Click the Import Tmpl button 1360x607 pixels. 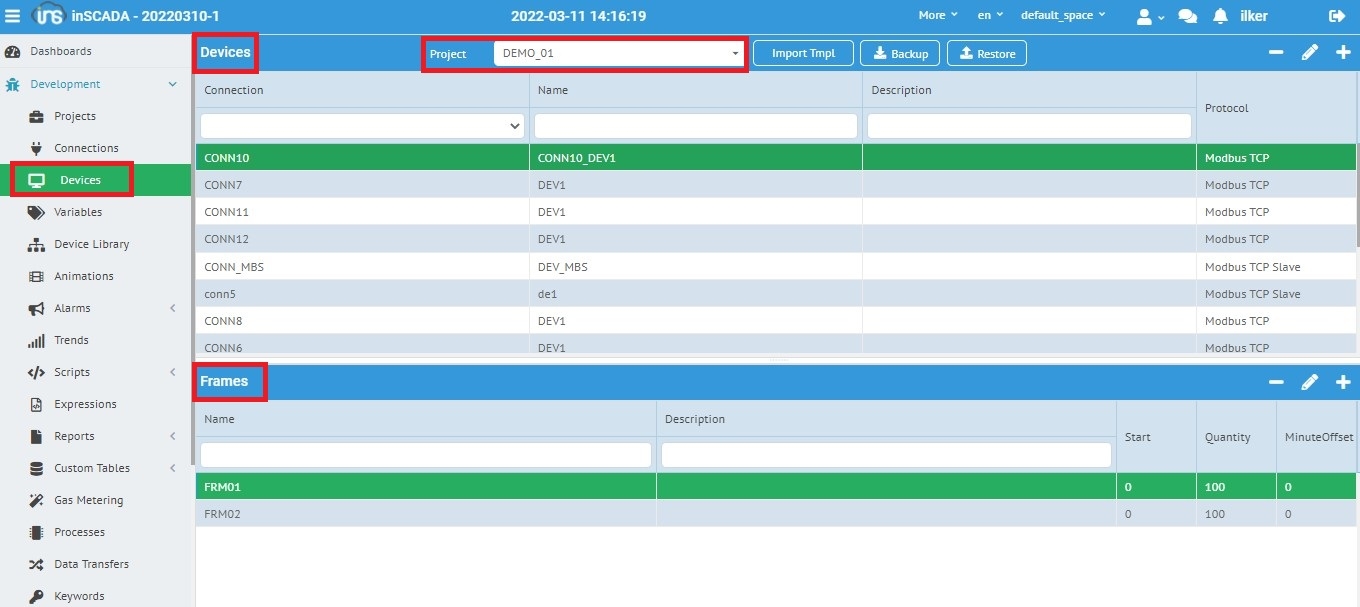(803, 54)
